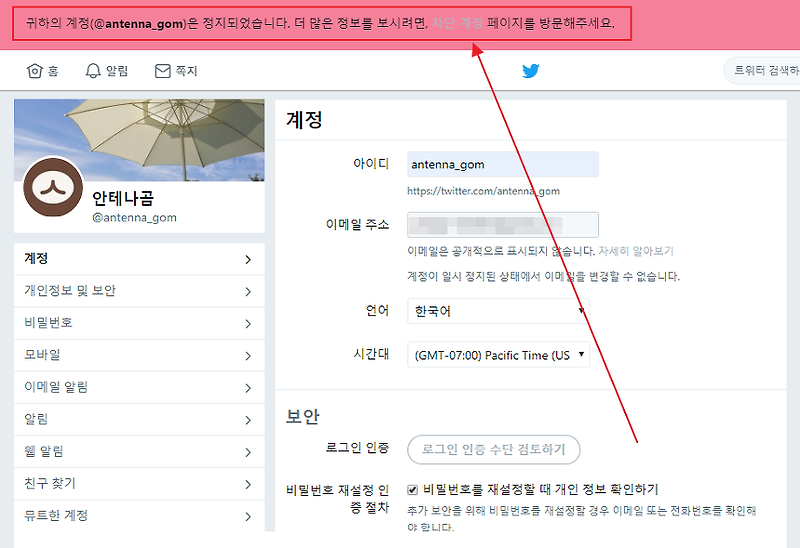Open 개인정보 및 보안 settings
This screenshot has width=800, height=548.
tap(139, 291)
